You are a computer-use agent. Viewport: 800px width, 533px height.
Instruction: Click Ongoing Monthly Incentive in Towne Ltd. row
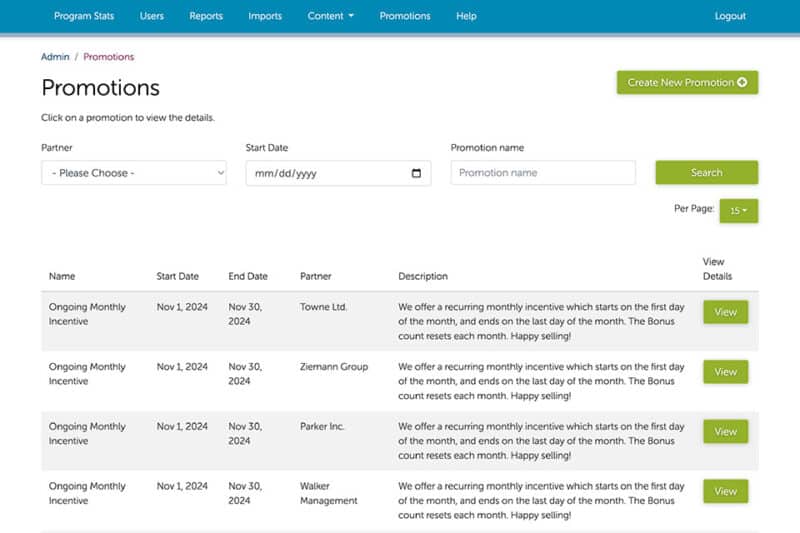click(x=87, y=314)
